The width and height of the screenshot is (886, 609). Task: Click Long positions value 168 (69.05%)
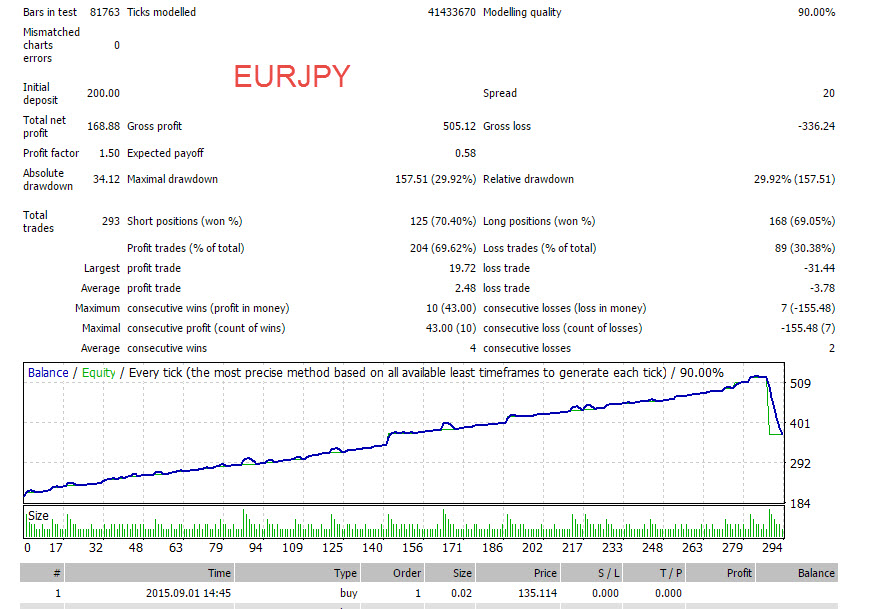pyautogui.click(x=802, y=221)
